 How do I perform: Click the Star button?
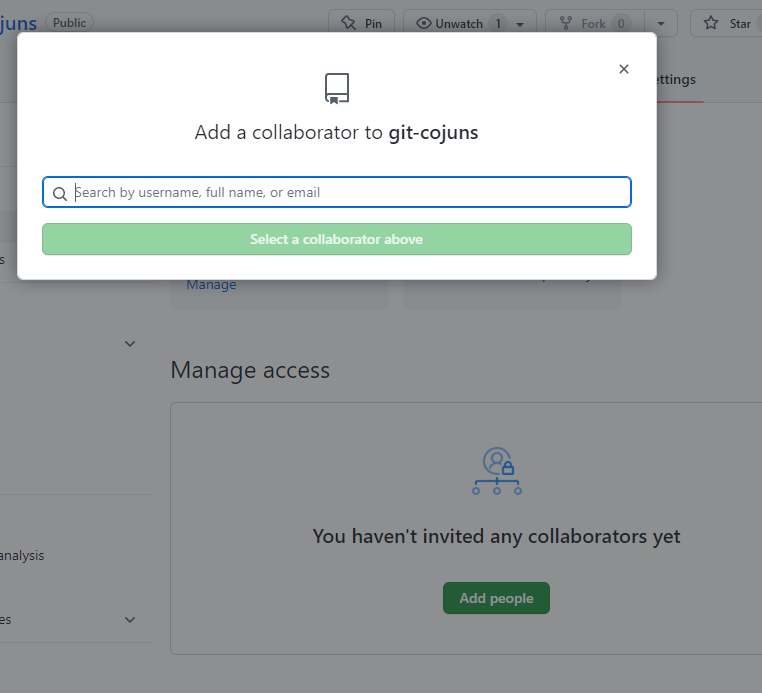tap(727, 23)
